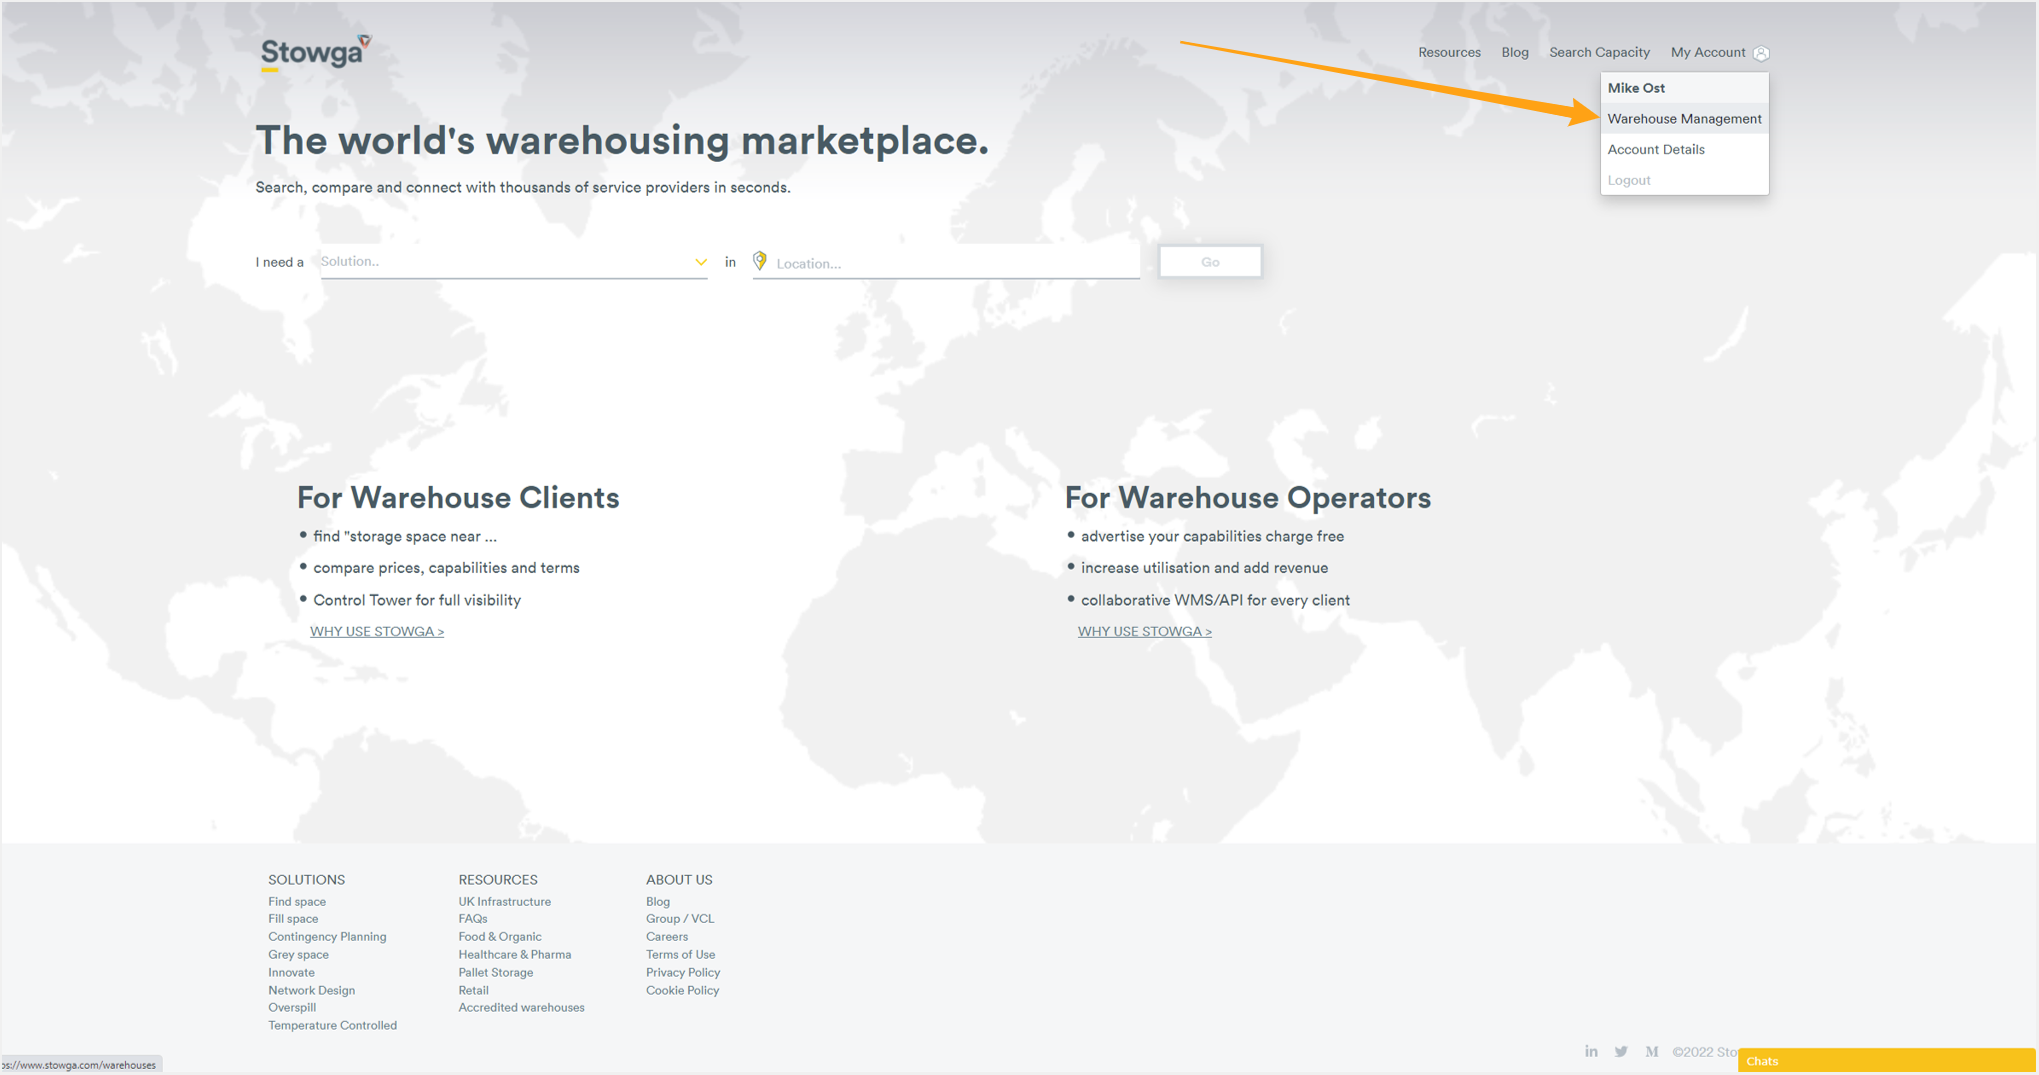Viewport: 2039px width, 1075px height.
Task: Open Temperature Controlled solutions link
Action: 332,1026
